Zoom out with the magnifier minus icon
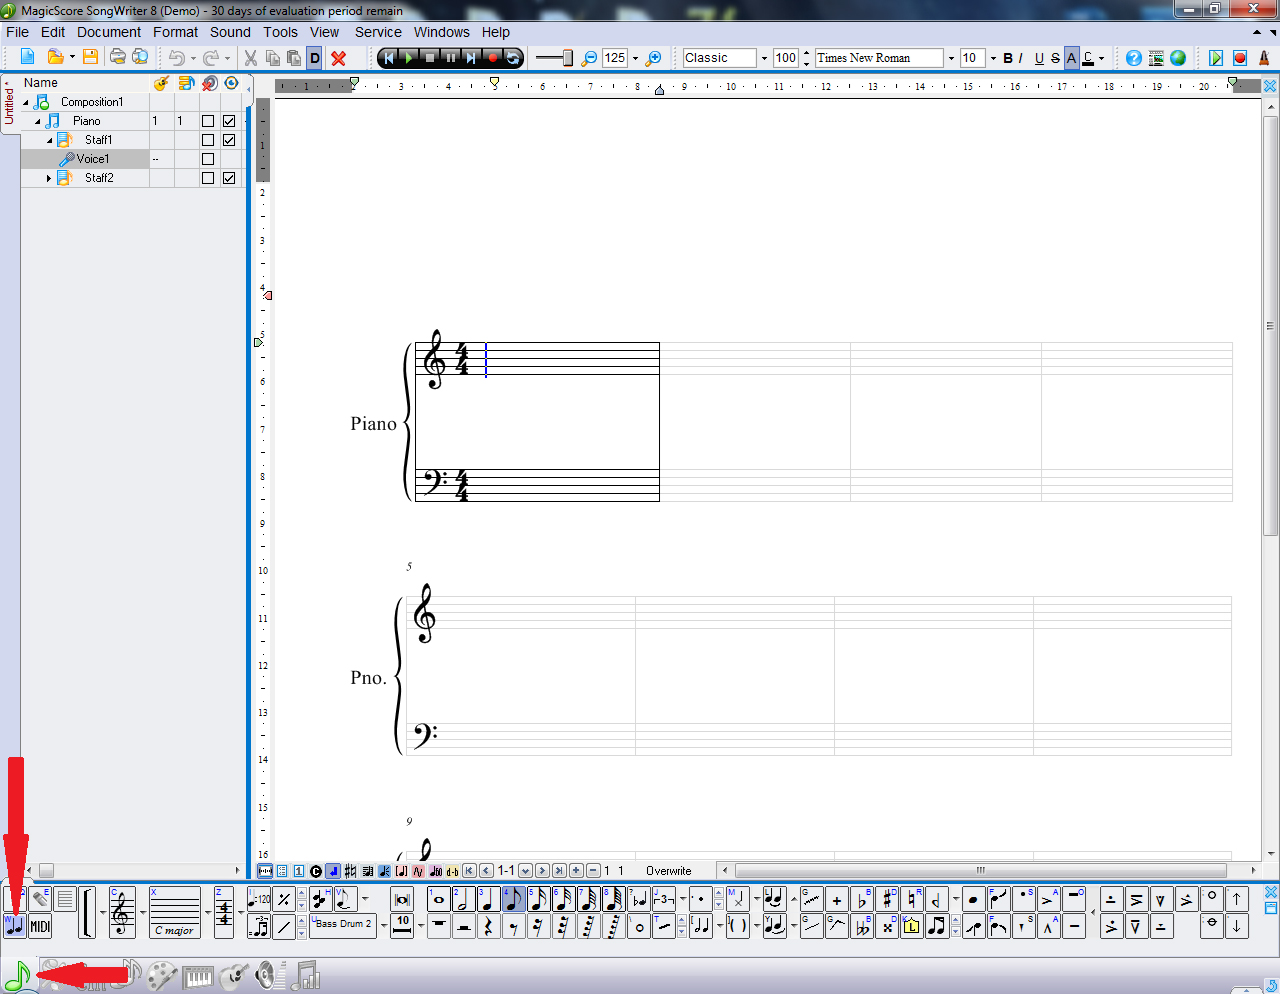The image size is (1280, 994). click(589, 58)
